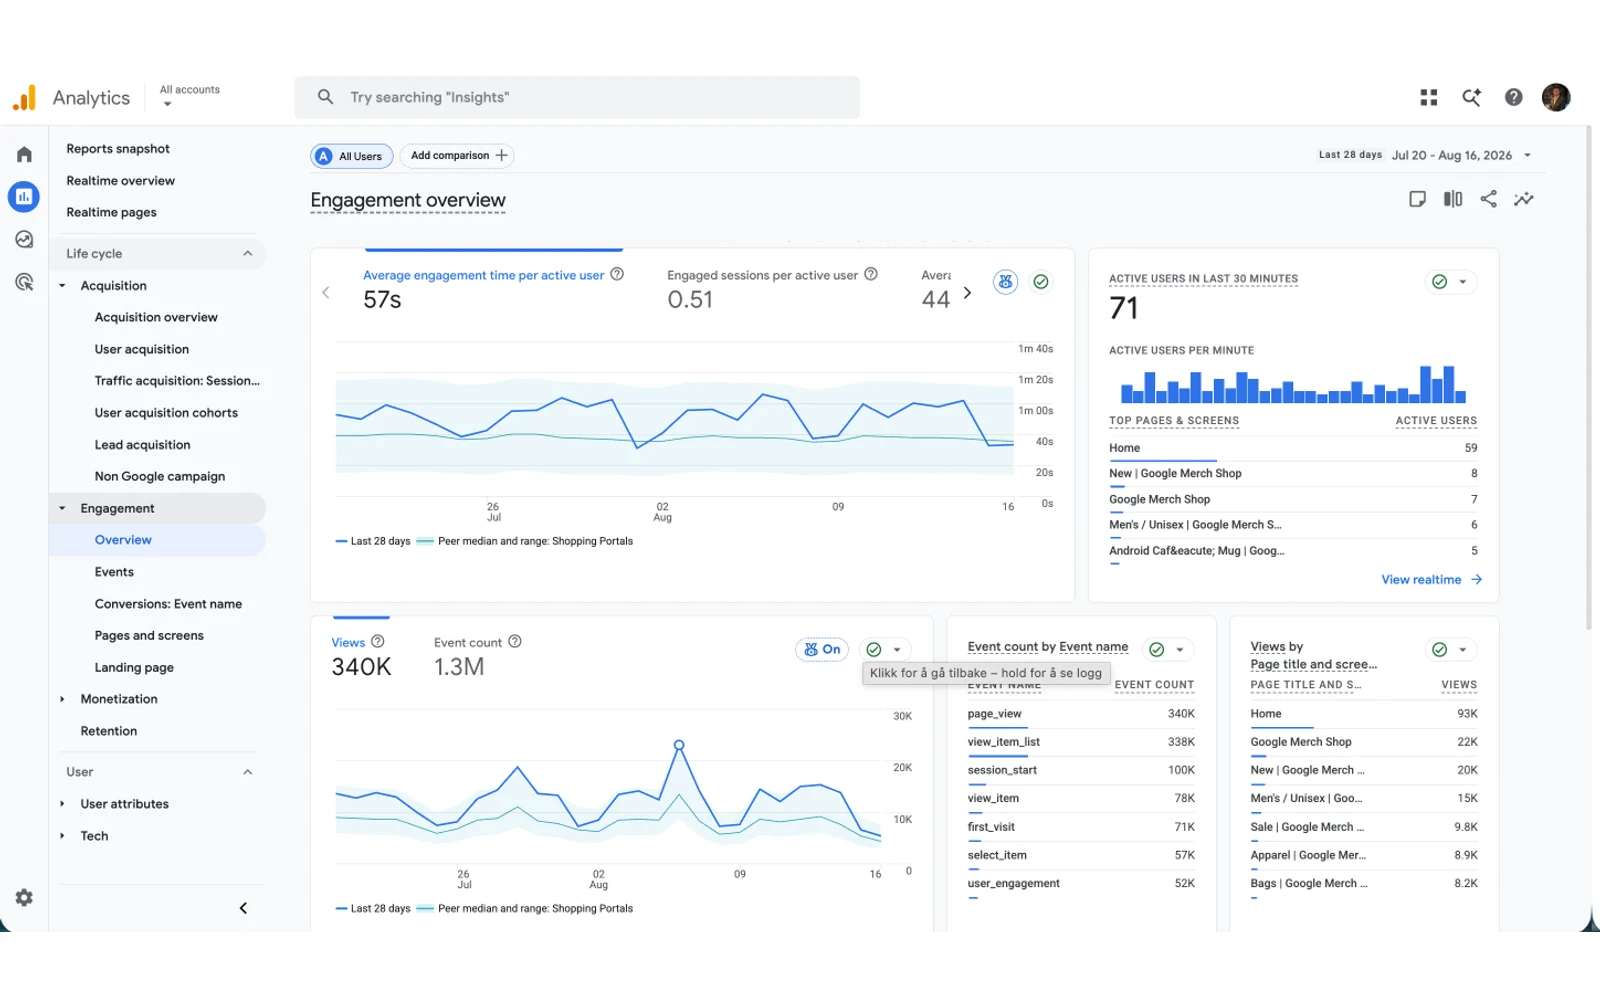Collapse the Engagement tree group
Viewport: 1600px width, 1000px height.
click(x=62, y=508)
